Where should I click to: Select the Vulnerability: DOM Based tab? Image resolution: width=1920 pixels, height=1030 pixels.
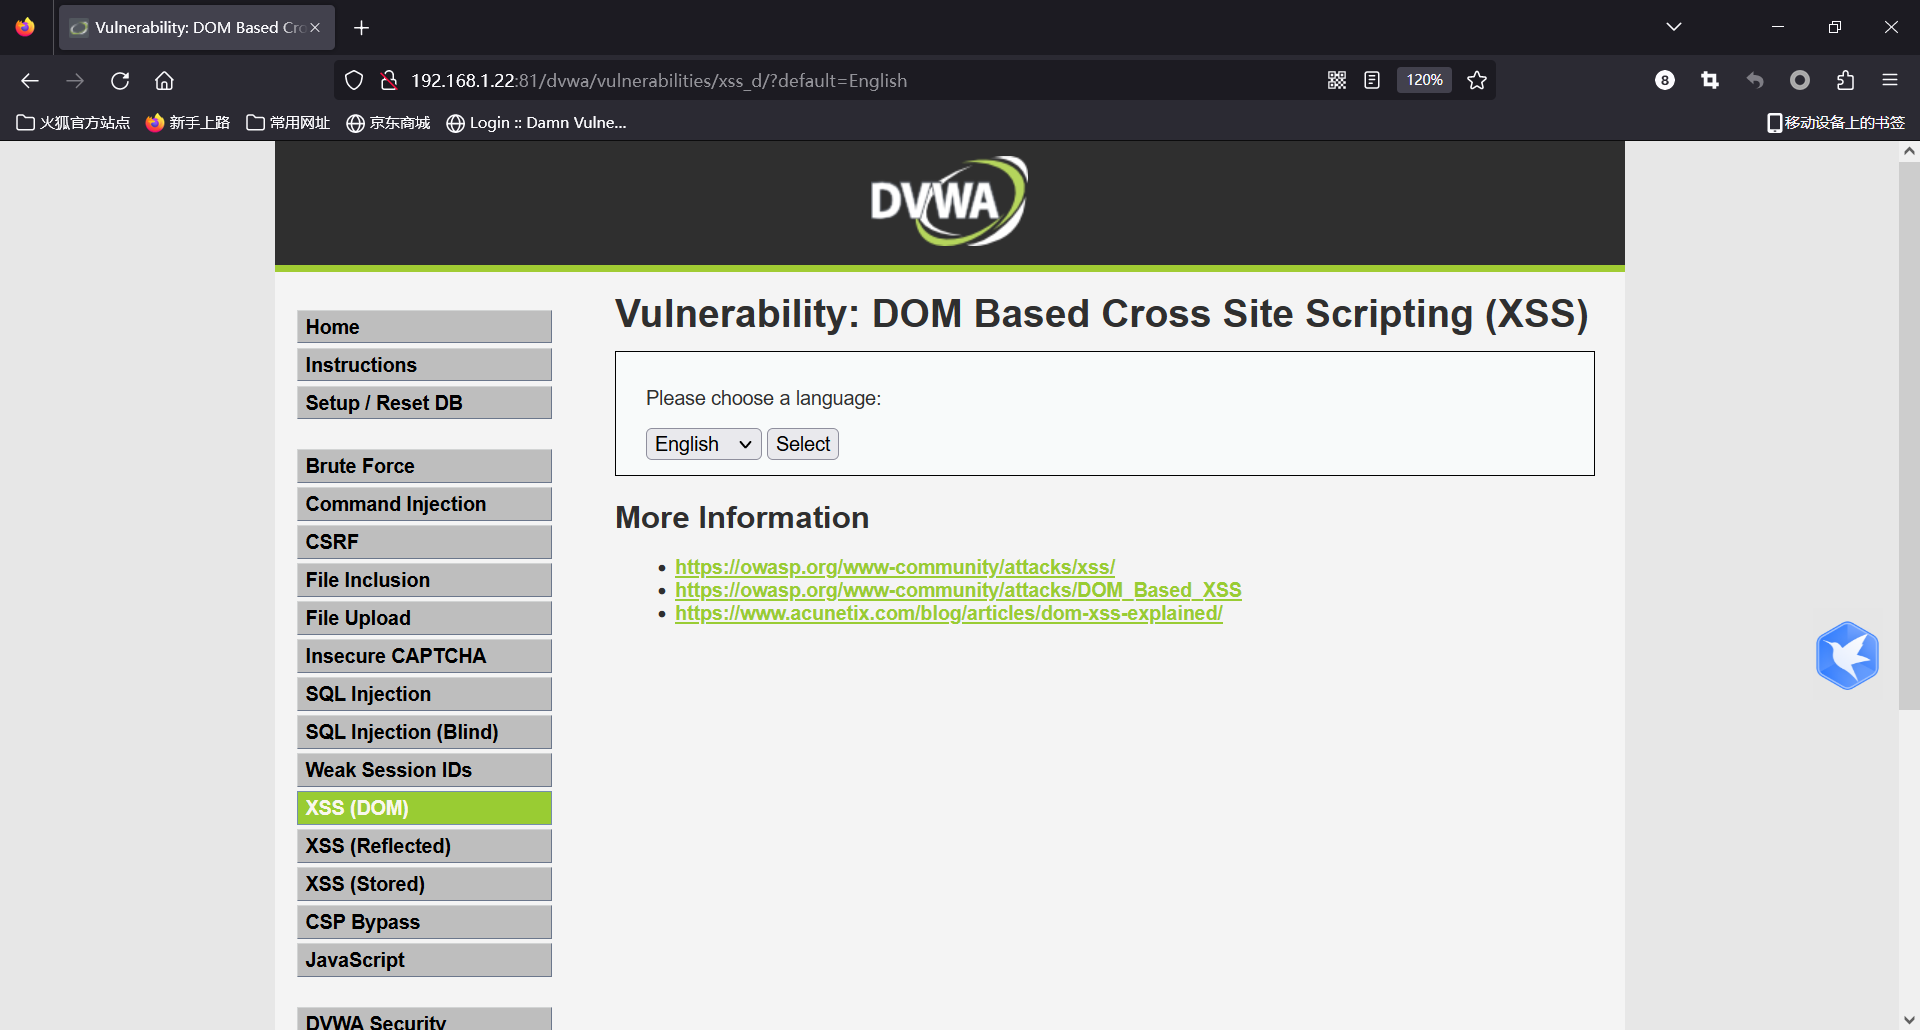coord(196,28)
